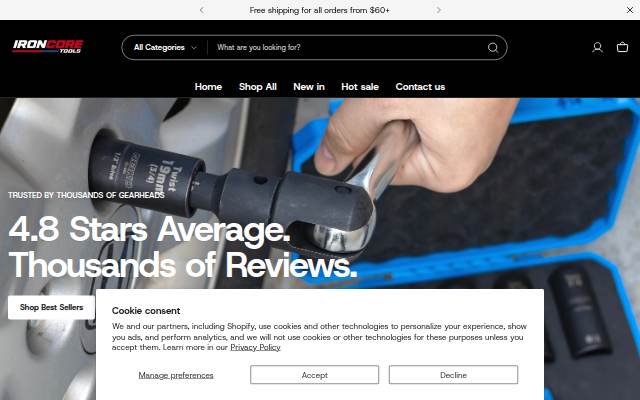
Task: Open the shopping bag cart icon
Action: tap(622, 47)
